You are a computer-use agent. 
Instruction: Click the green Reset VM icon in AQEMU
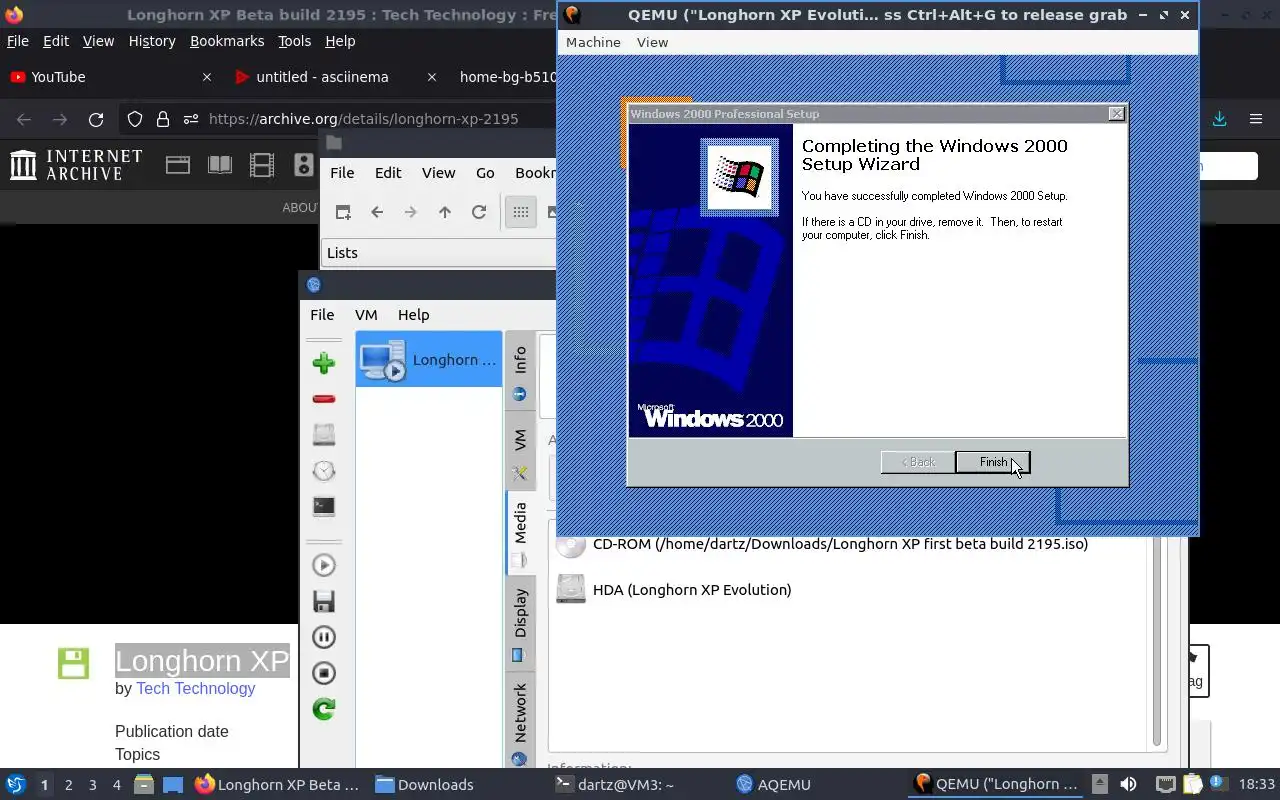point(323,709)
